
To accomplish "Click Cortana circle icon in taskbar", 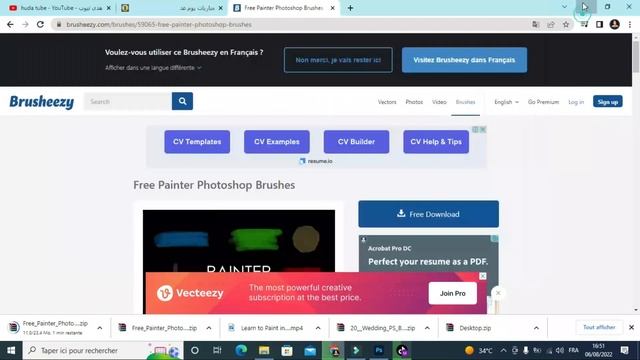I will 195,350.
